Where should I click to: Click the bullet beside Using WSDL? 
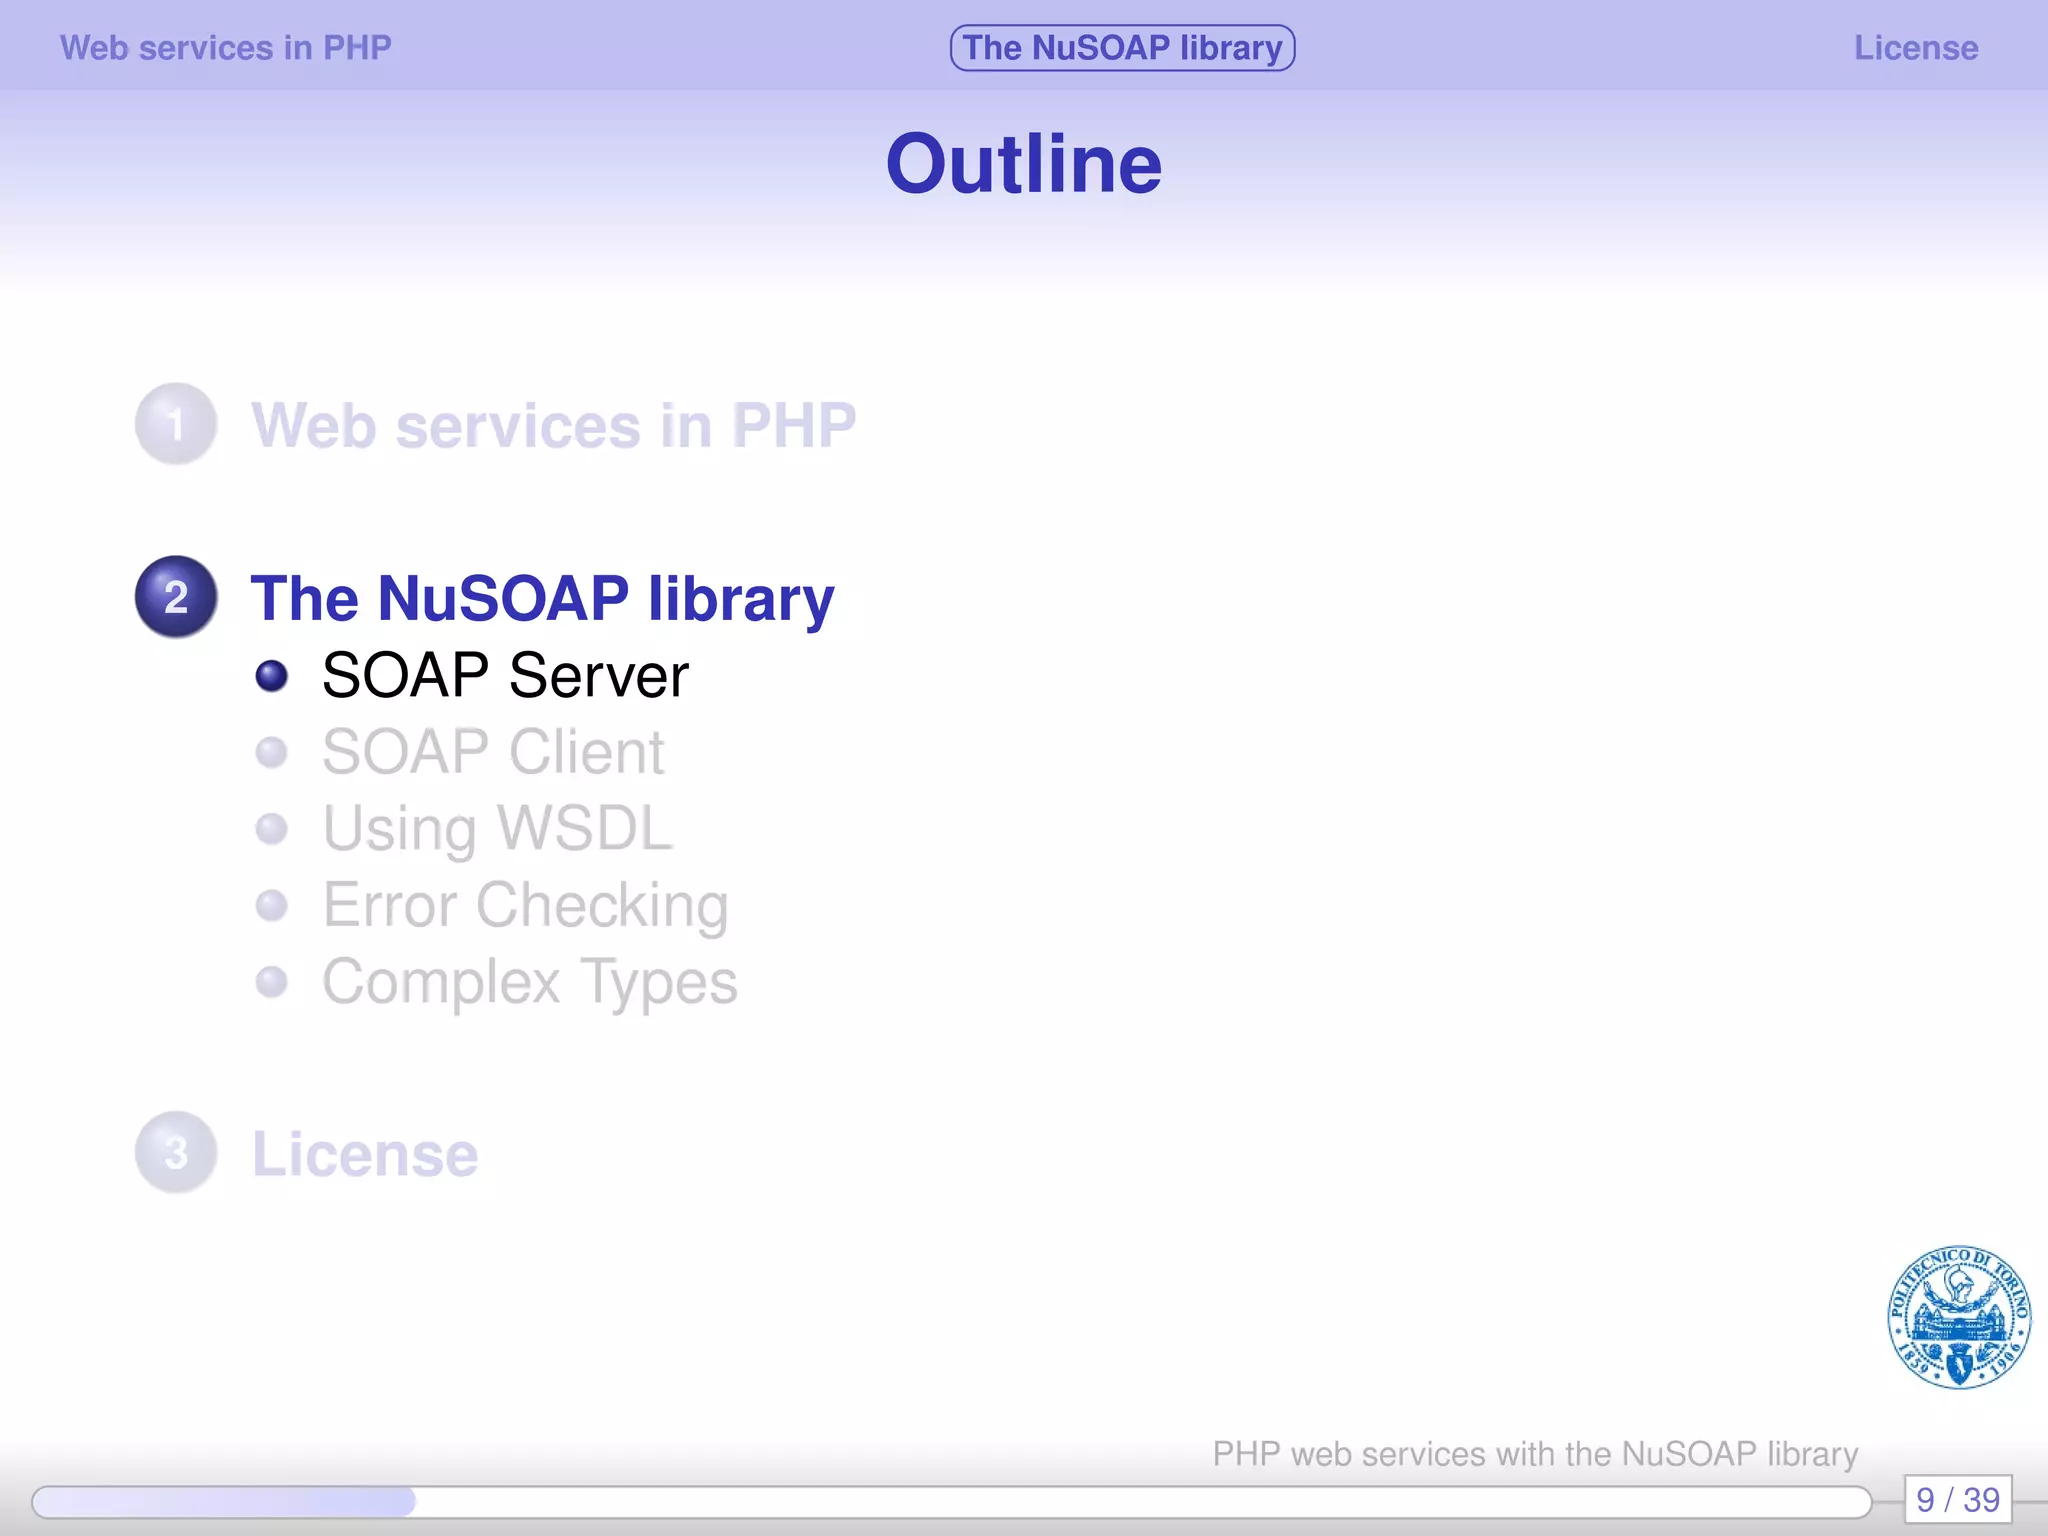click(x=271, y=829)
